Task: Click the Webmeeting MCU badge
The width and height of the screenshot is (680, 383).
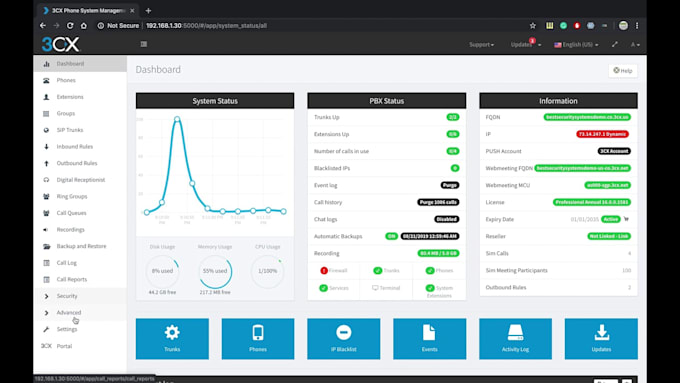Action: (608, 185)
